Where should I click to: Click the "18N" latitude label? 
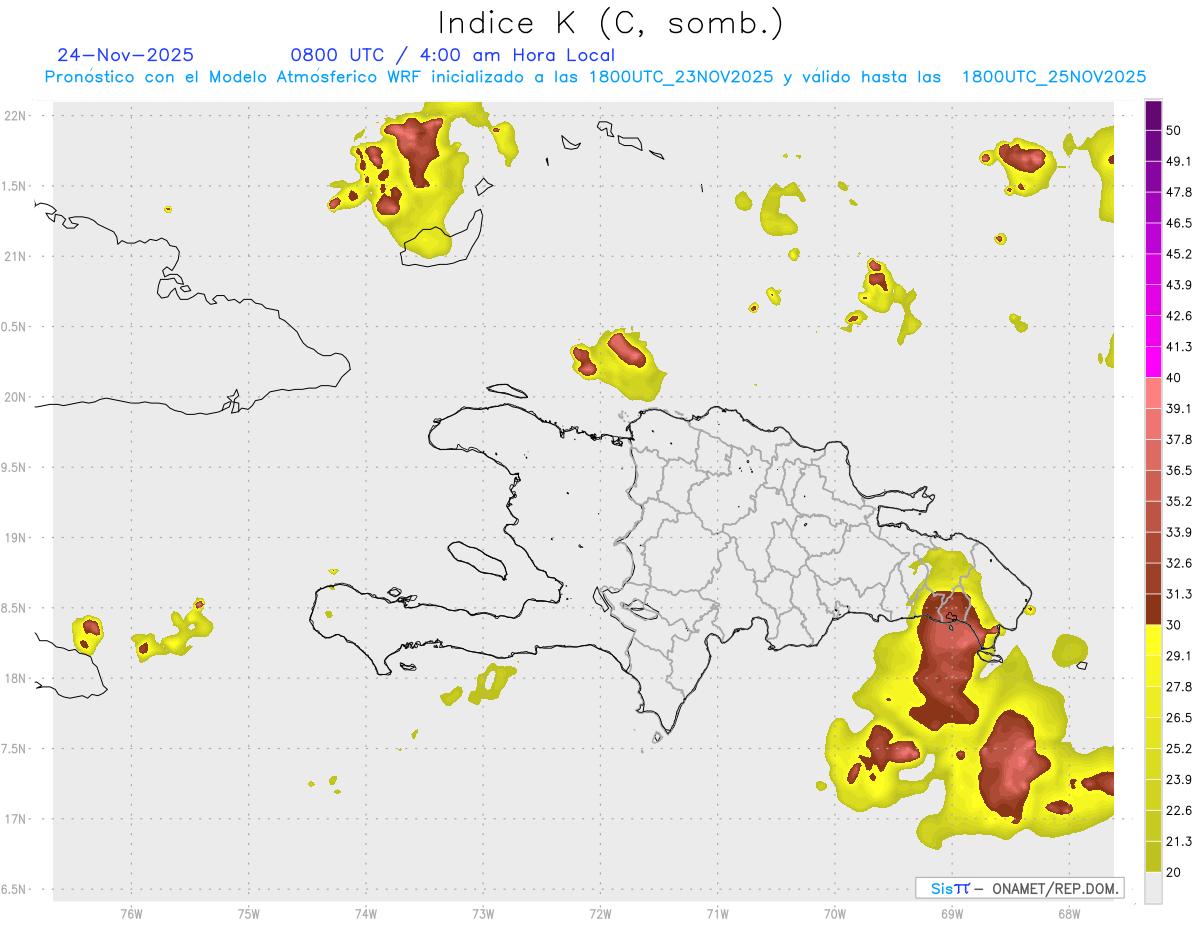coord(17,679)
